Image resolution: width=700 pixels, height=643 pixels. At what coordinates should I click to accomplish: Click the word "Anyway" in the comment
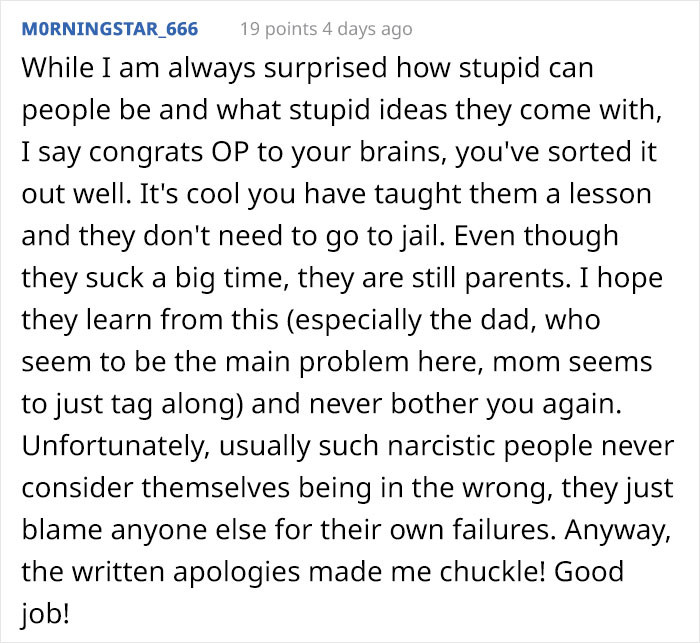[x=632, y=527]
